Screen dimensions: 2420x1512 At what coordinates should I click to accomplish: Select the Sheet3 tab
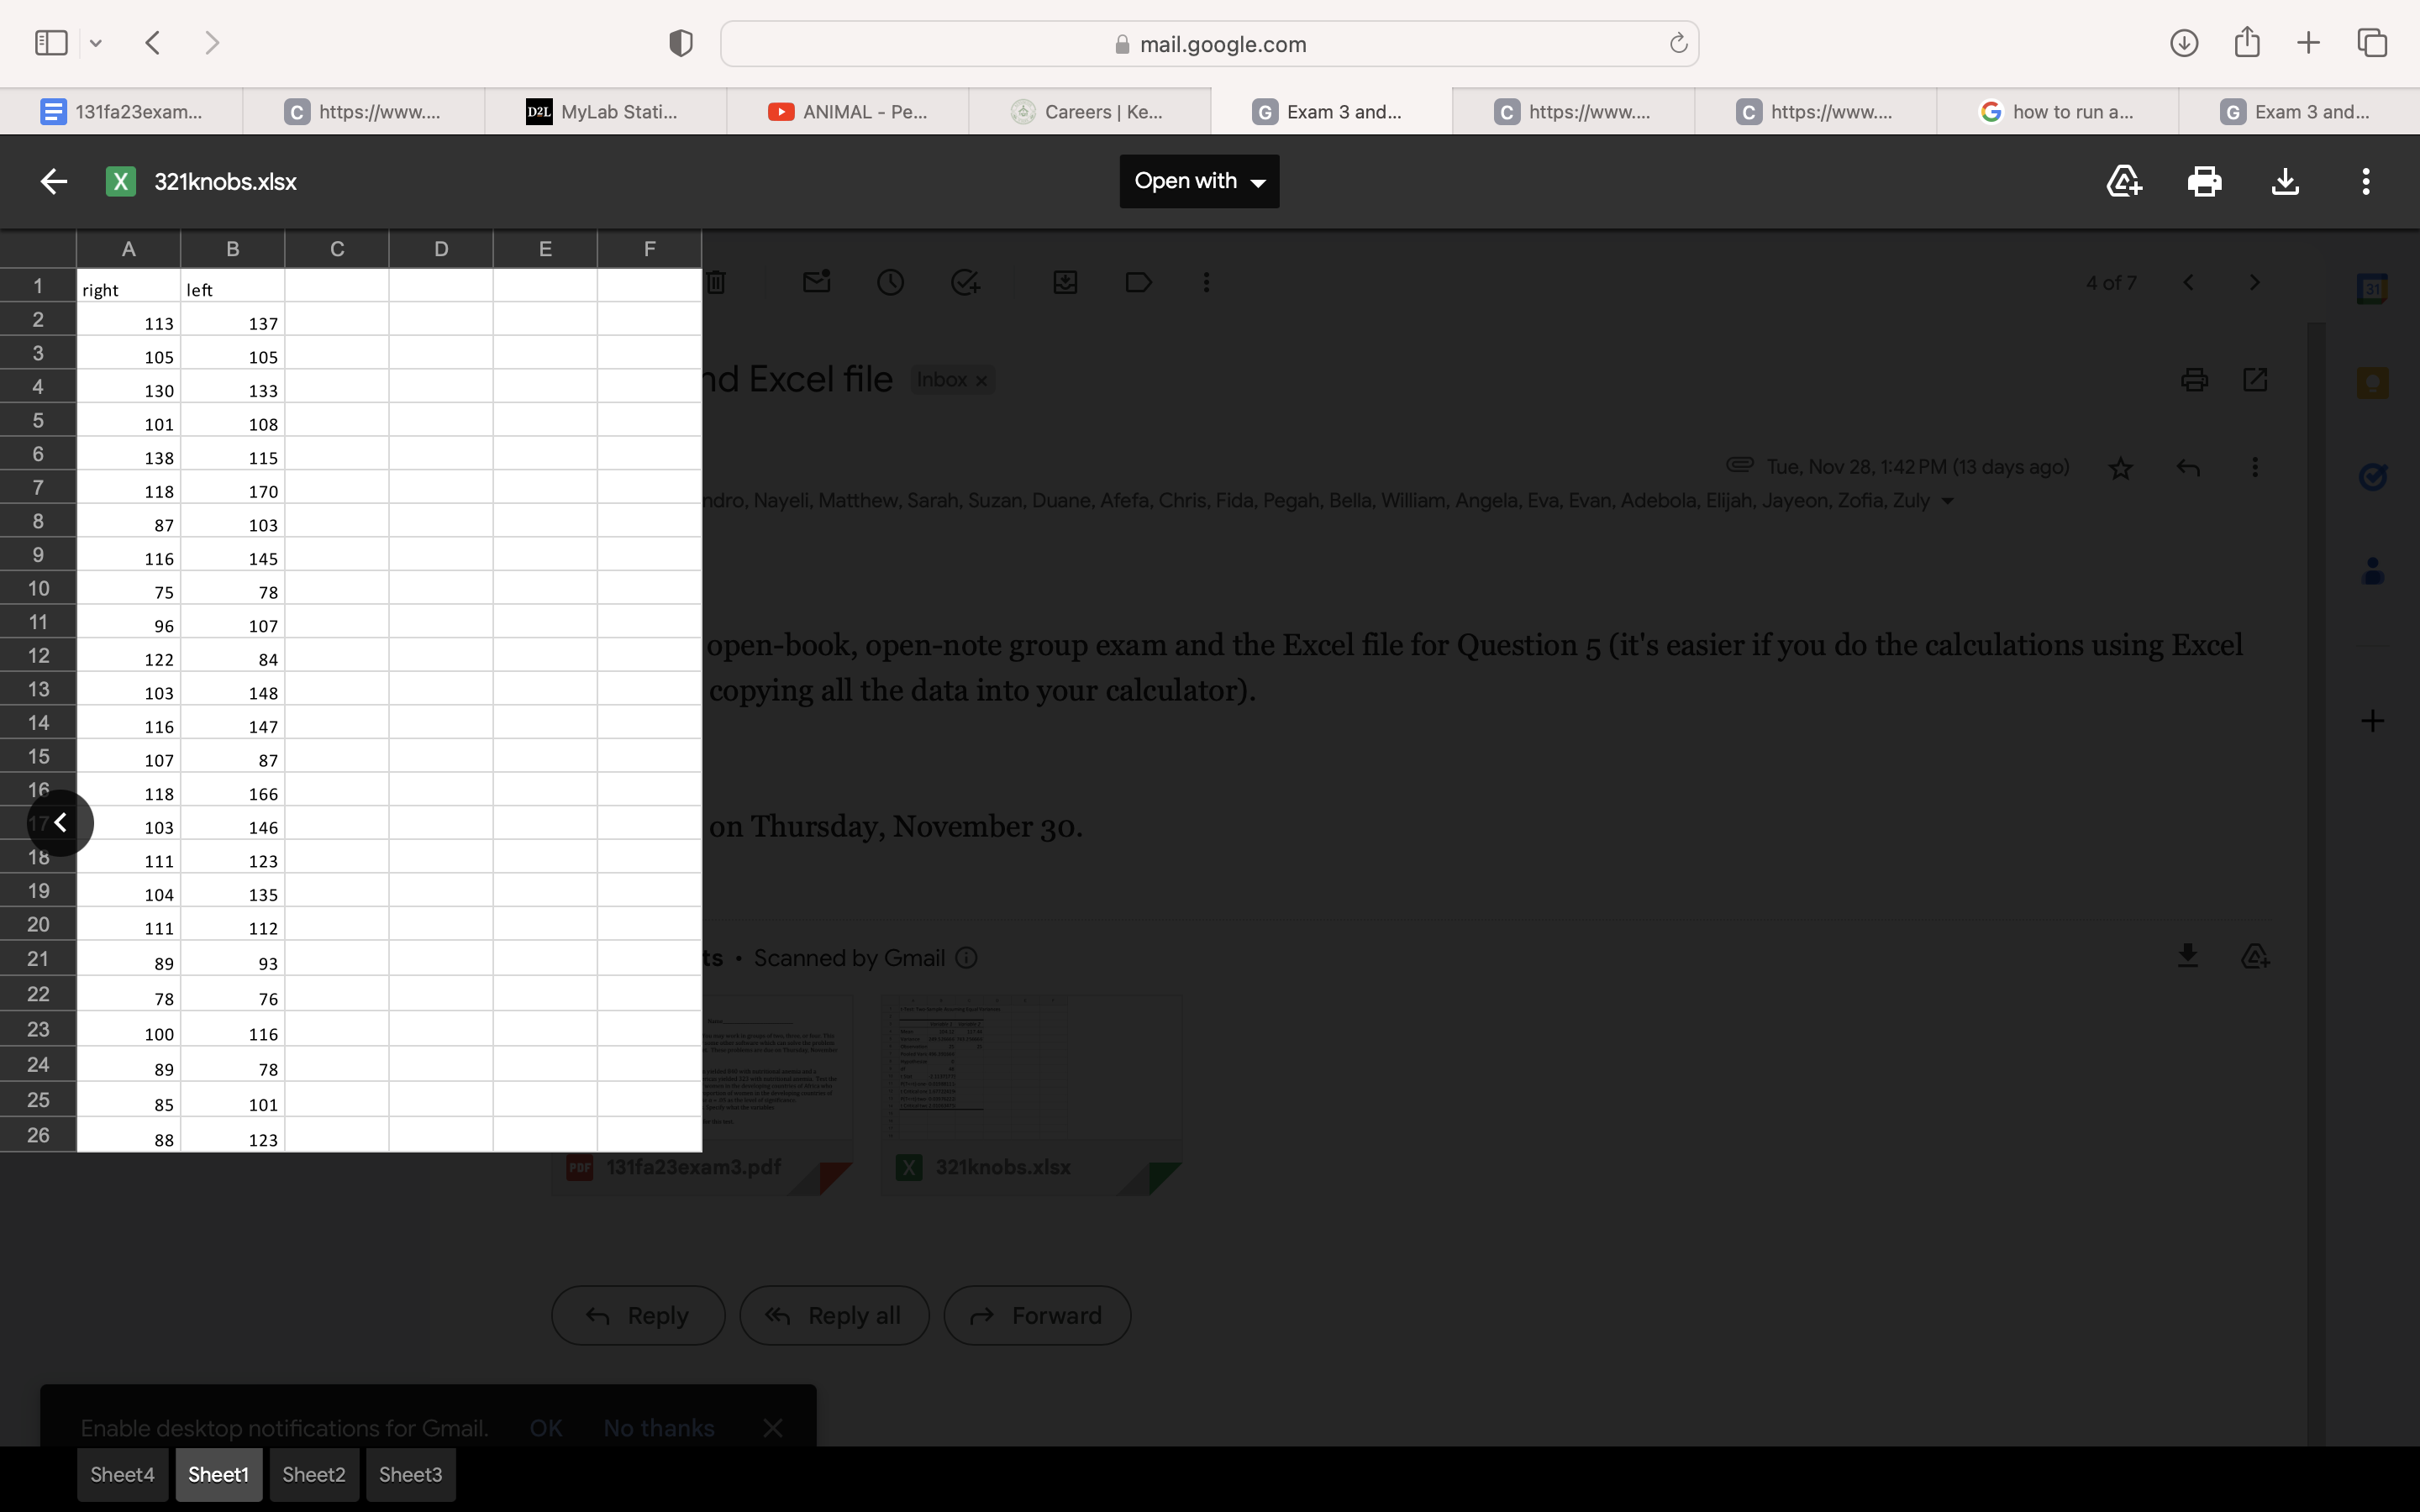pyautogui.click(x=410, y=1474)
